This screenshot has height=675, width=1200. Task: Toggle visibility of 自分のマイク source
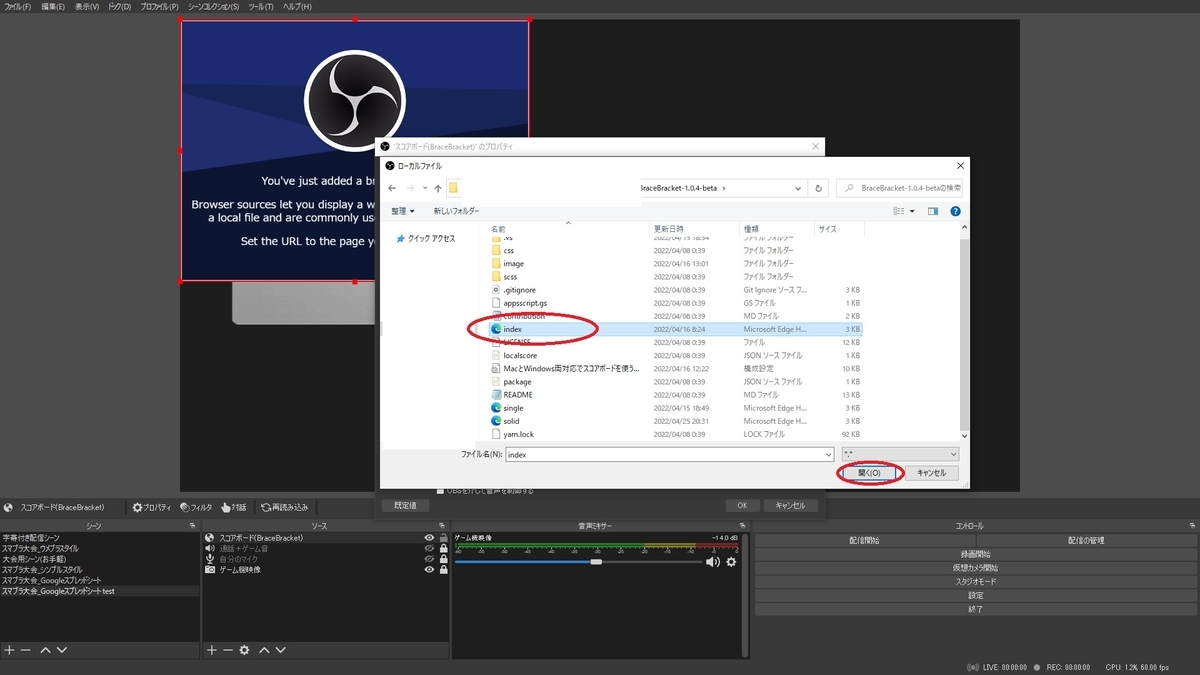point(429,559)
